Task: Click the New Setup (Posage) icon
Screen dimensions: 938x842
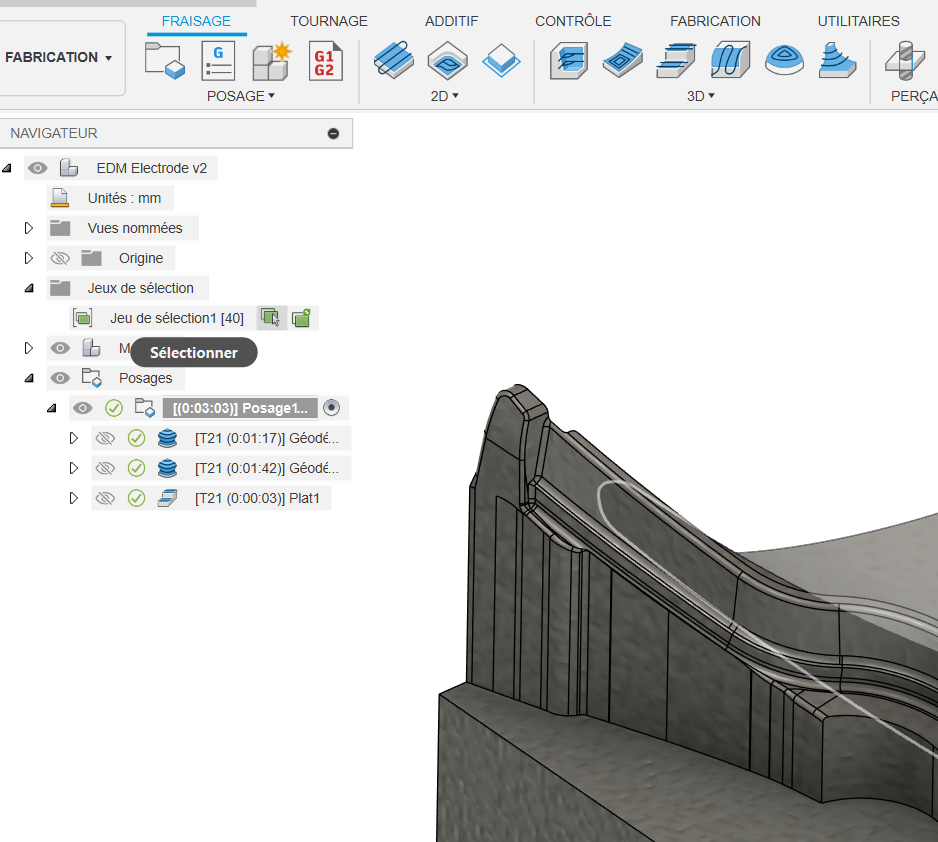Action: [x=165, y=61]
